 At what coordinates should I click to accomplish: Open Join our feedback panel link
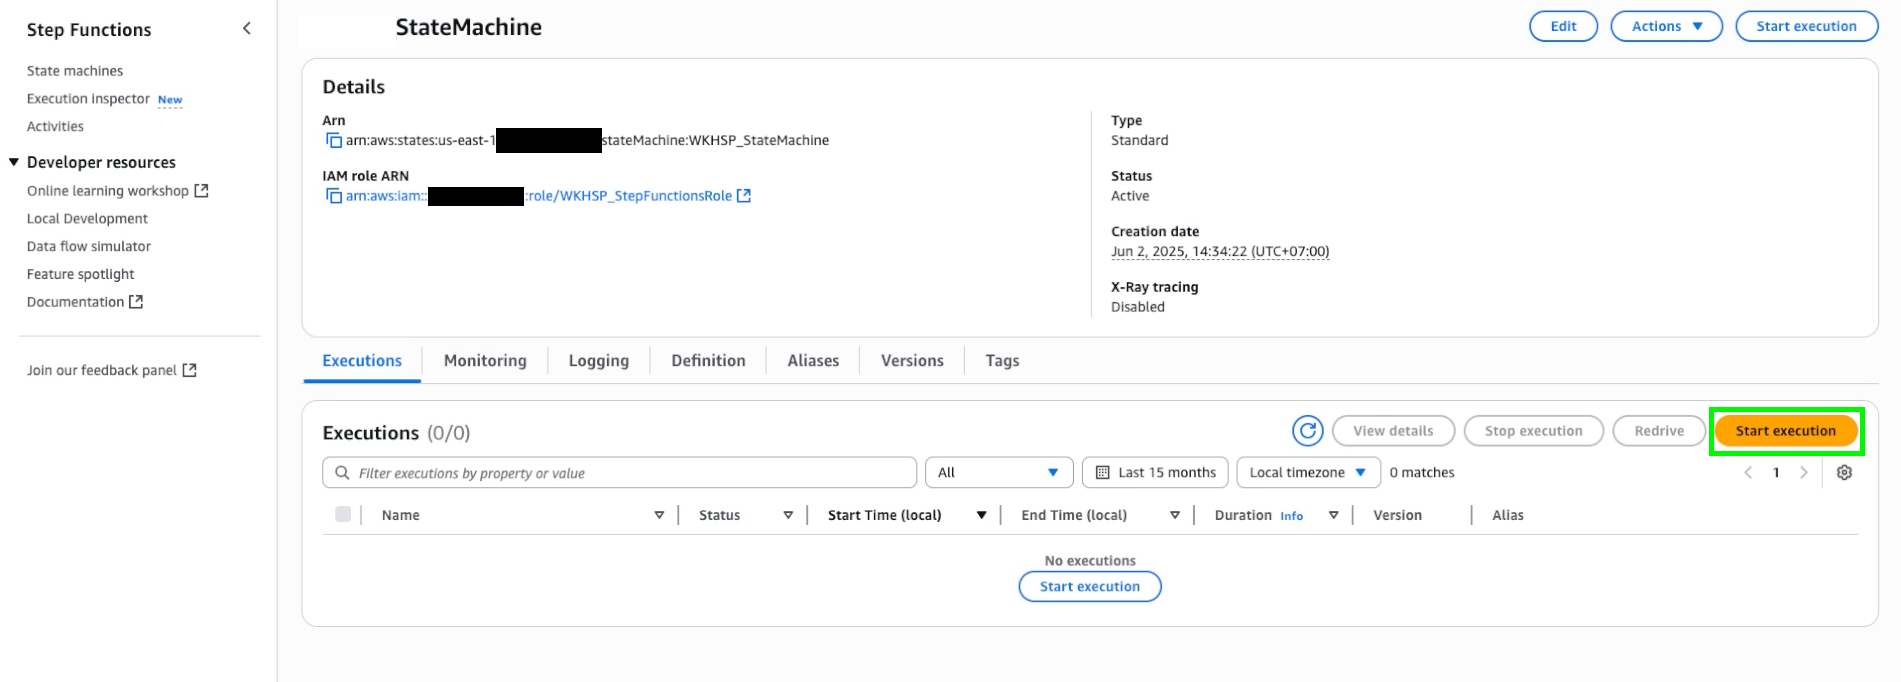pos(111,371)
